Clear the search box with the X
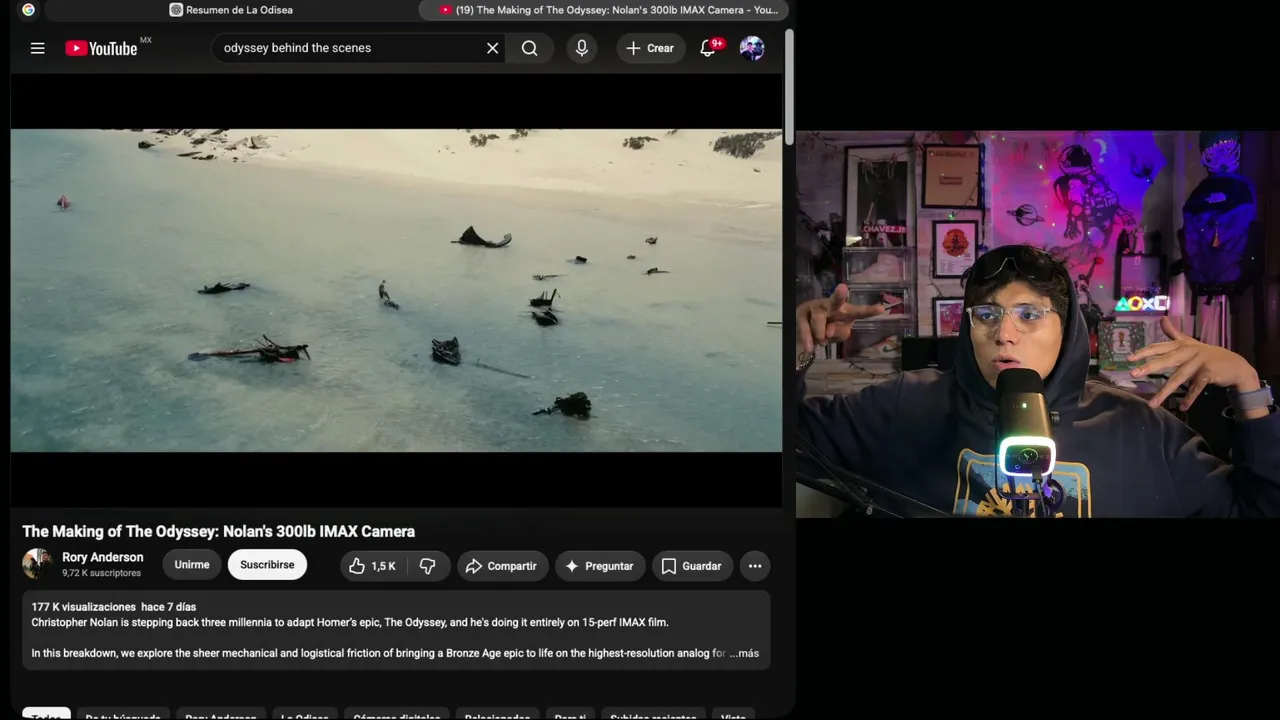 (492, 48)
